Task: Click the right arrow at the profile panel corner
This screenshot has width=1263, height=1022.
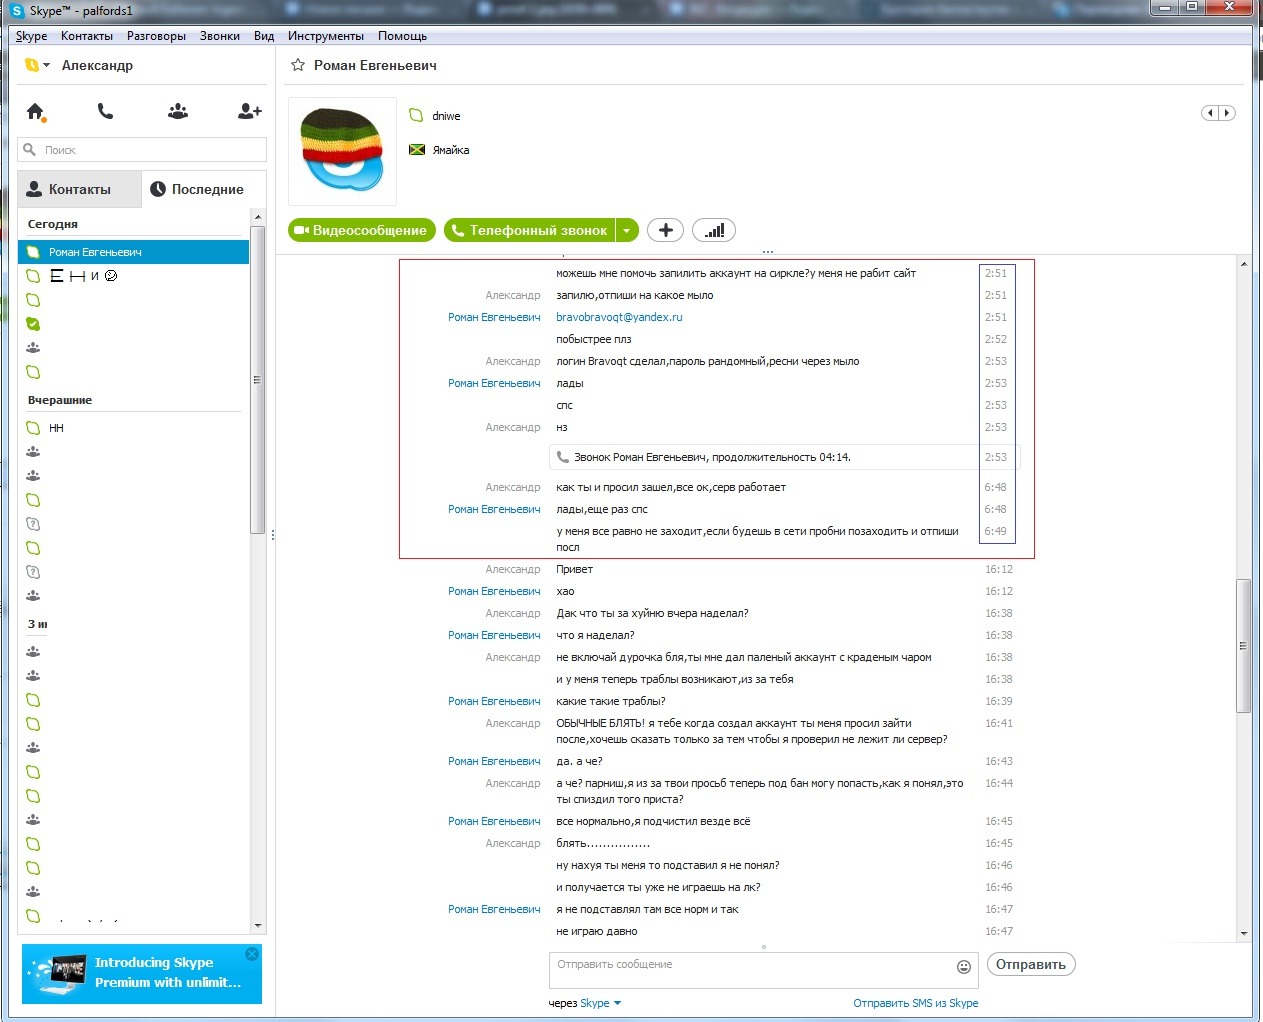Action: 1227,113
